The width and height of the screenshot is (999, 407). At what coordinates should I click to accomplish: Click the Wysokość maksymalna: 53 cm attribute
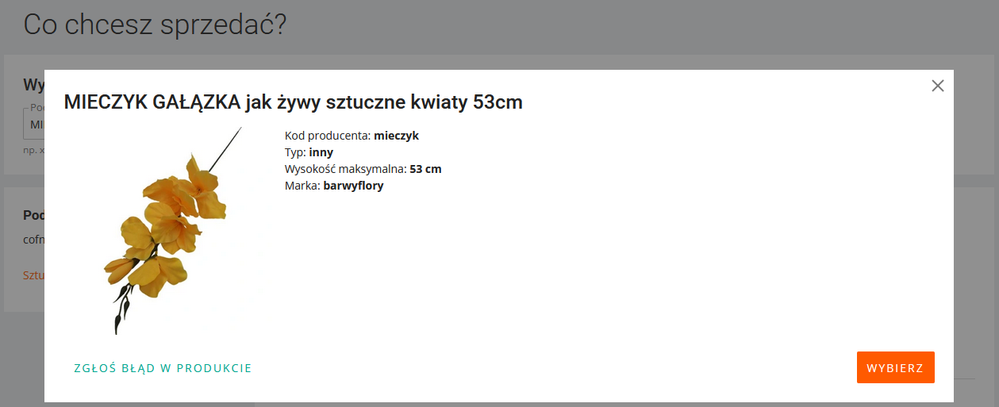[363, 169]
